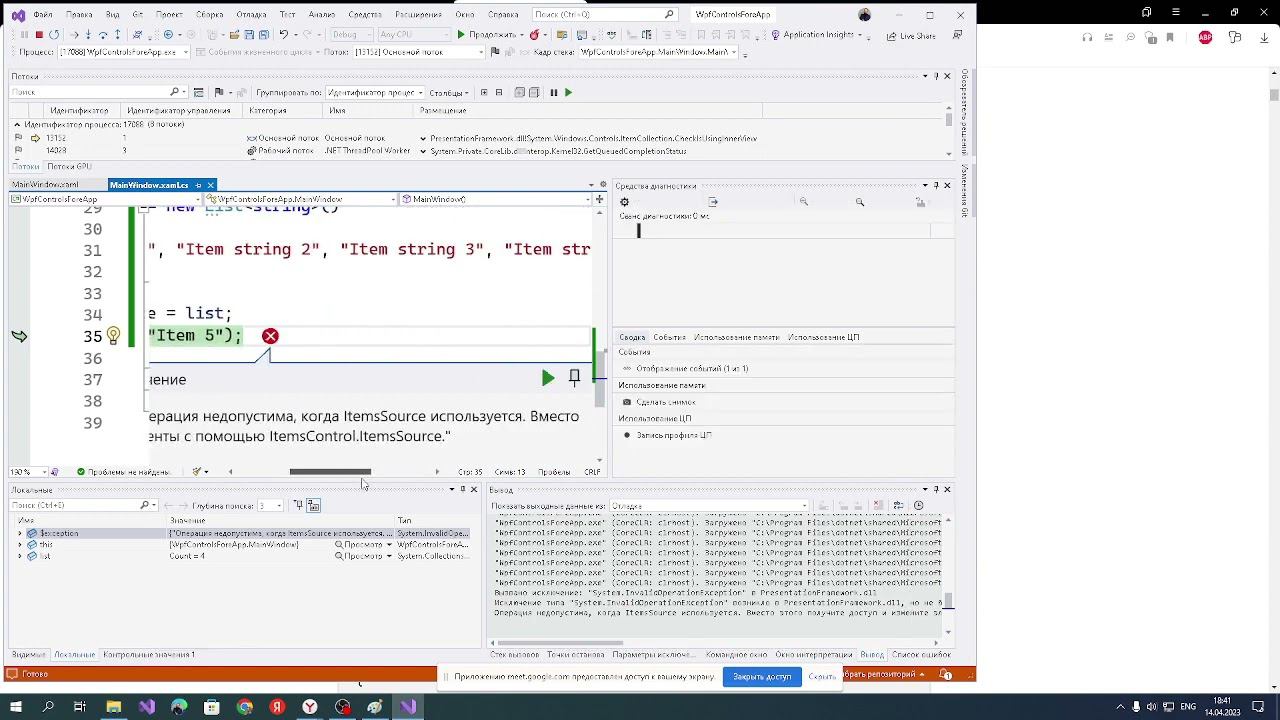Open the Файл menu

[43, 15]
